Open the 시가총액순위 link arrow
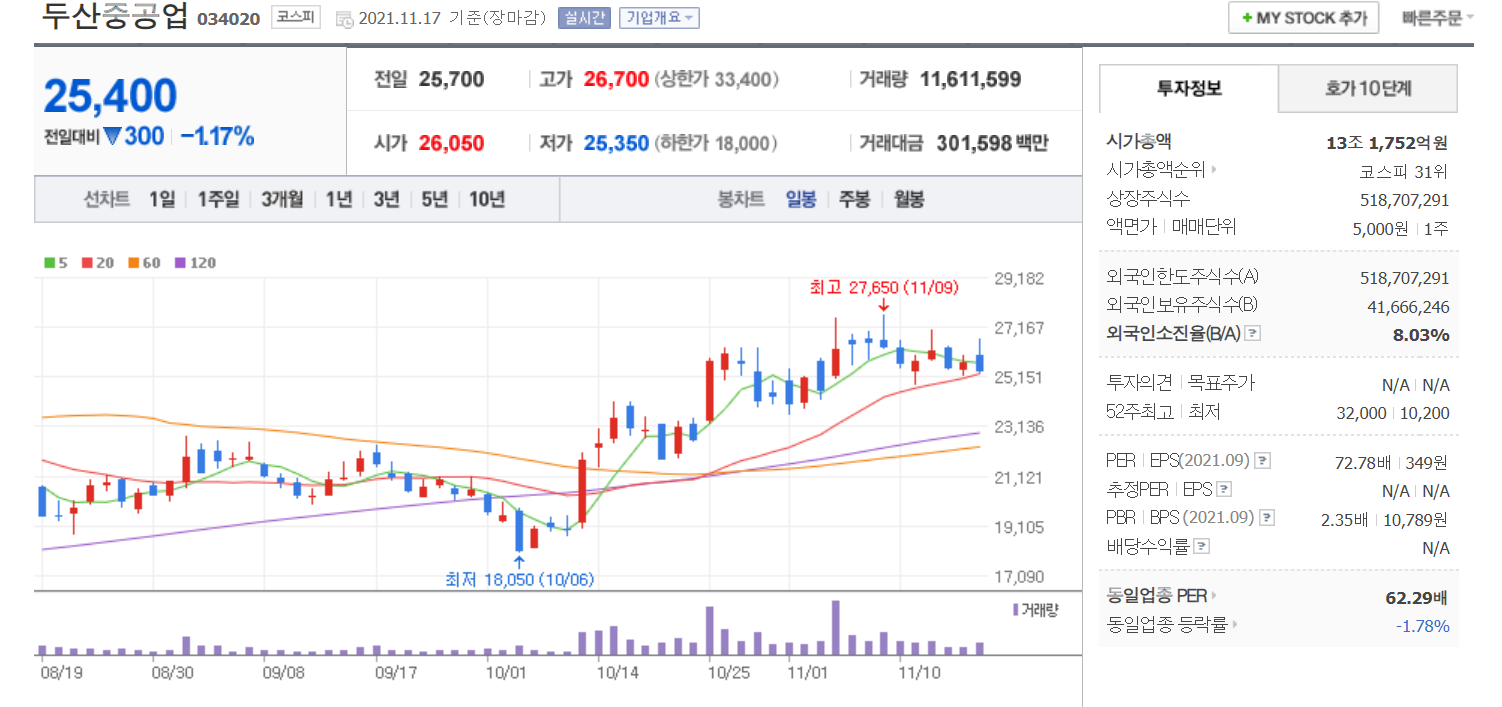 coord(1214,170)
